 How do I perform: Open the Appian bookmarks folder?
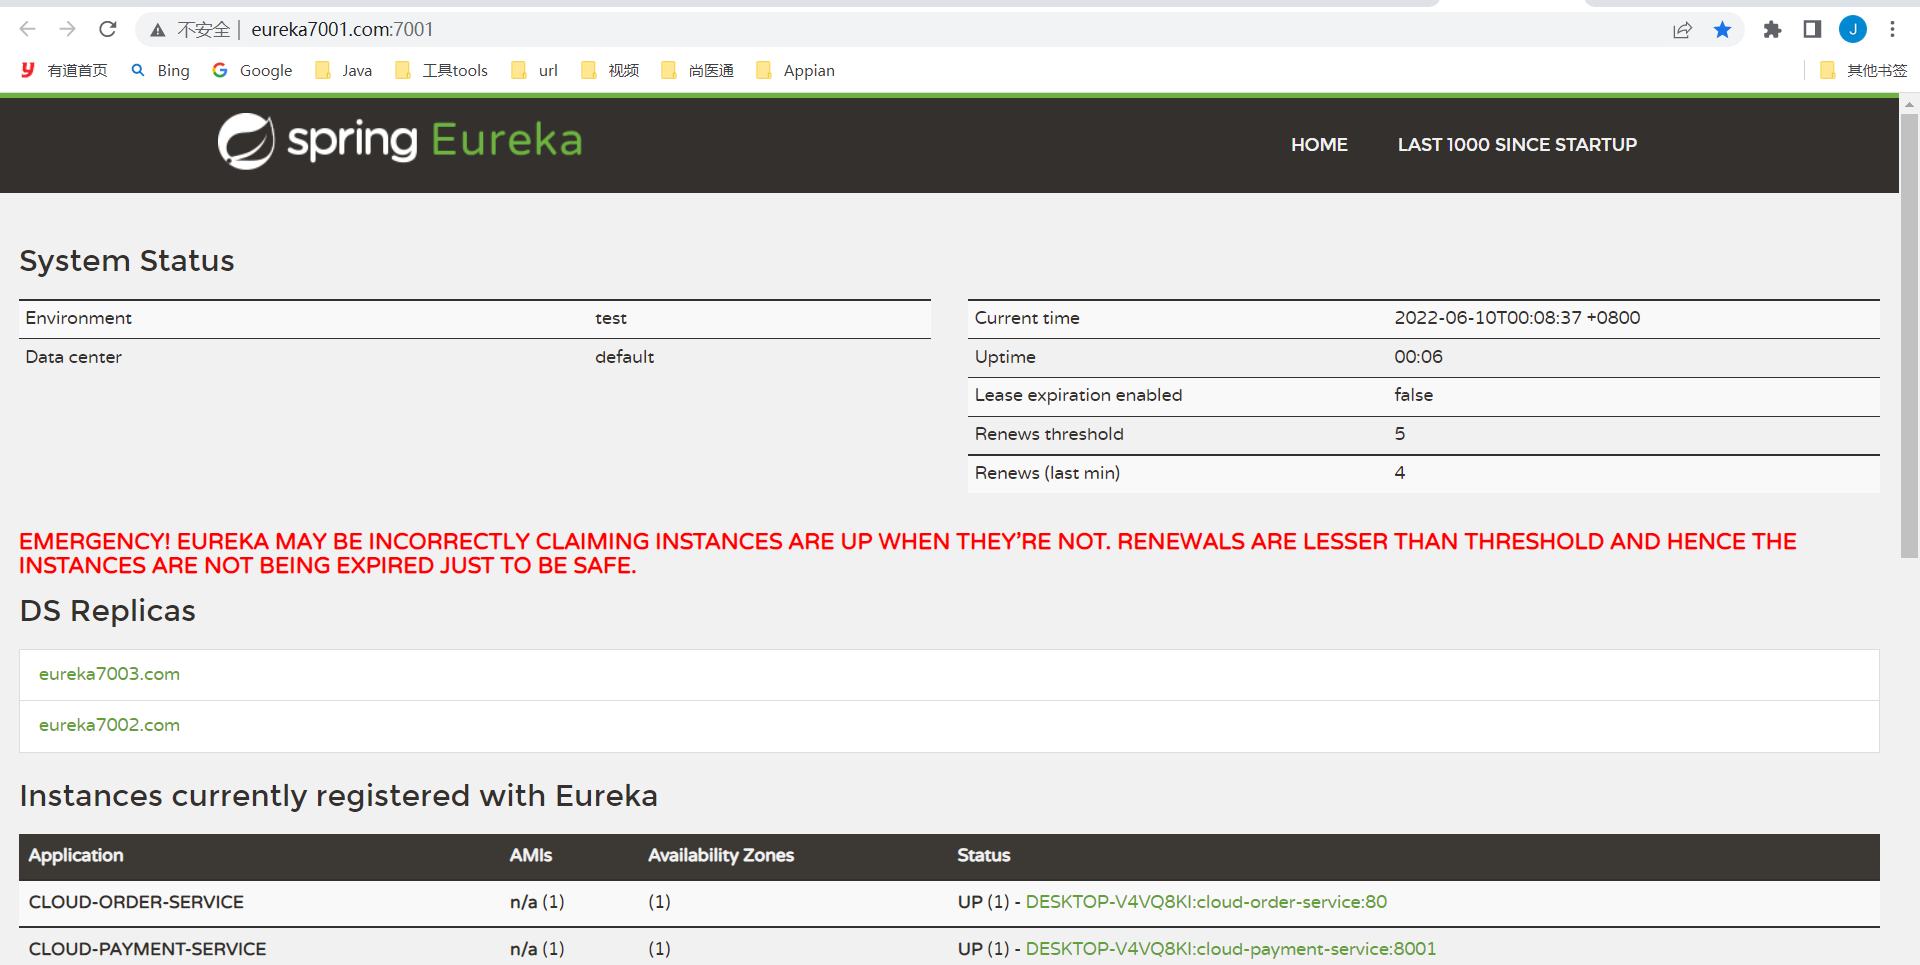[x=795, y=70]
